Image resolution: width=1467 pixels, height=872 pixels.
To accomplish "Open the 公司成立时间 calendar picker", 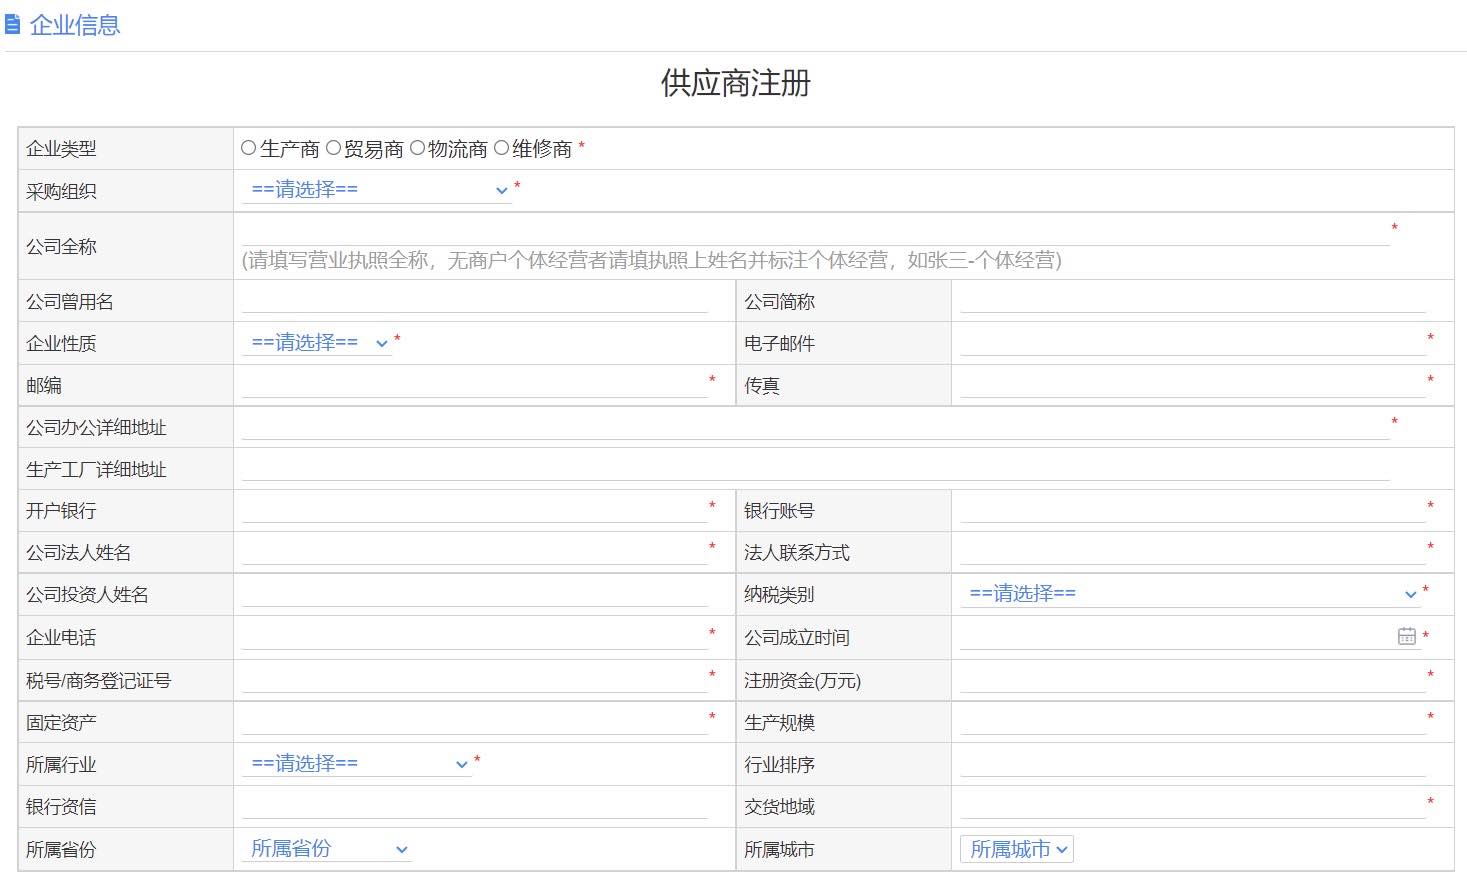I will click(x=1406, y=636).
